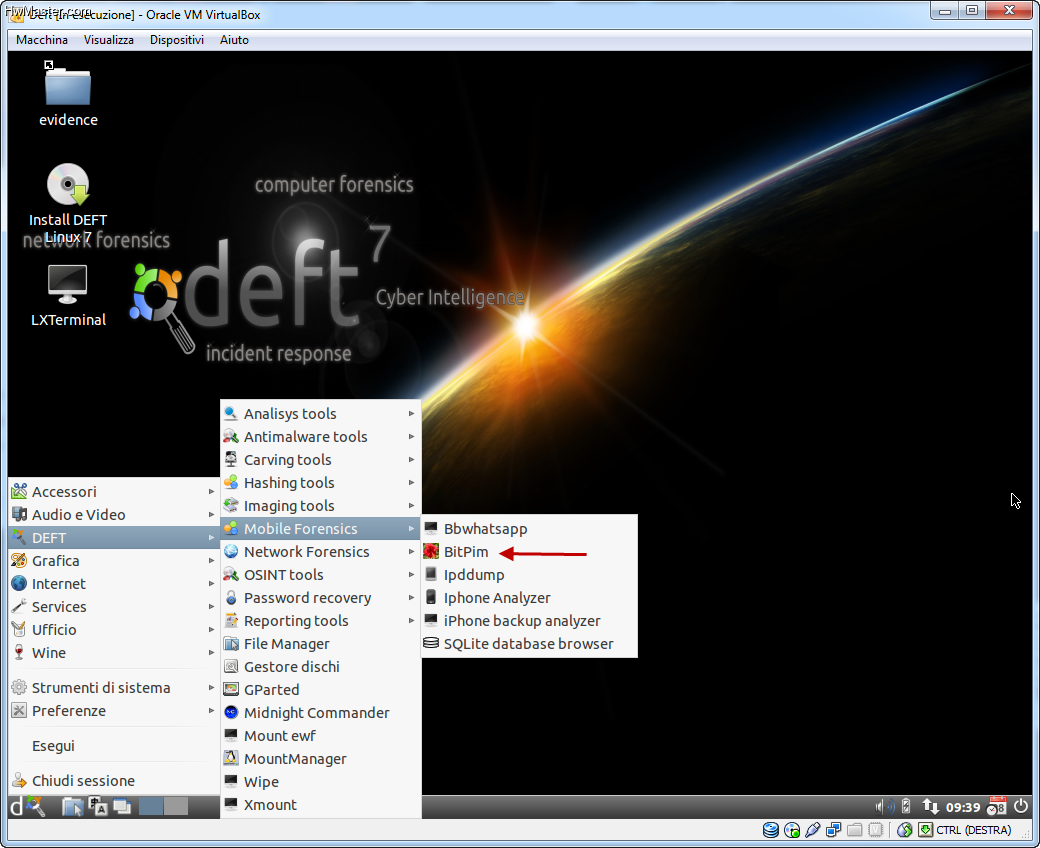
Task: Click the VirtualBox optical disc status icon
Action: pyautogui.click(x=792, y=830)
